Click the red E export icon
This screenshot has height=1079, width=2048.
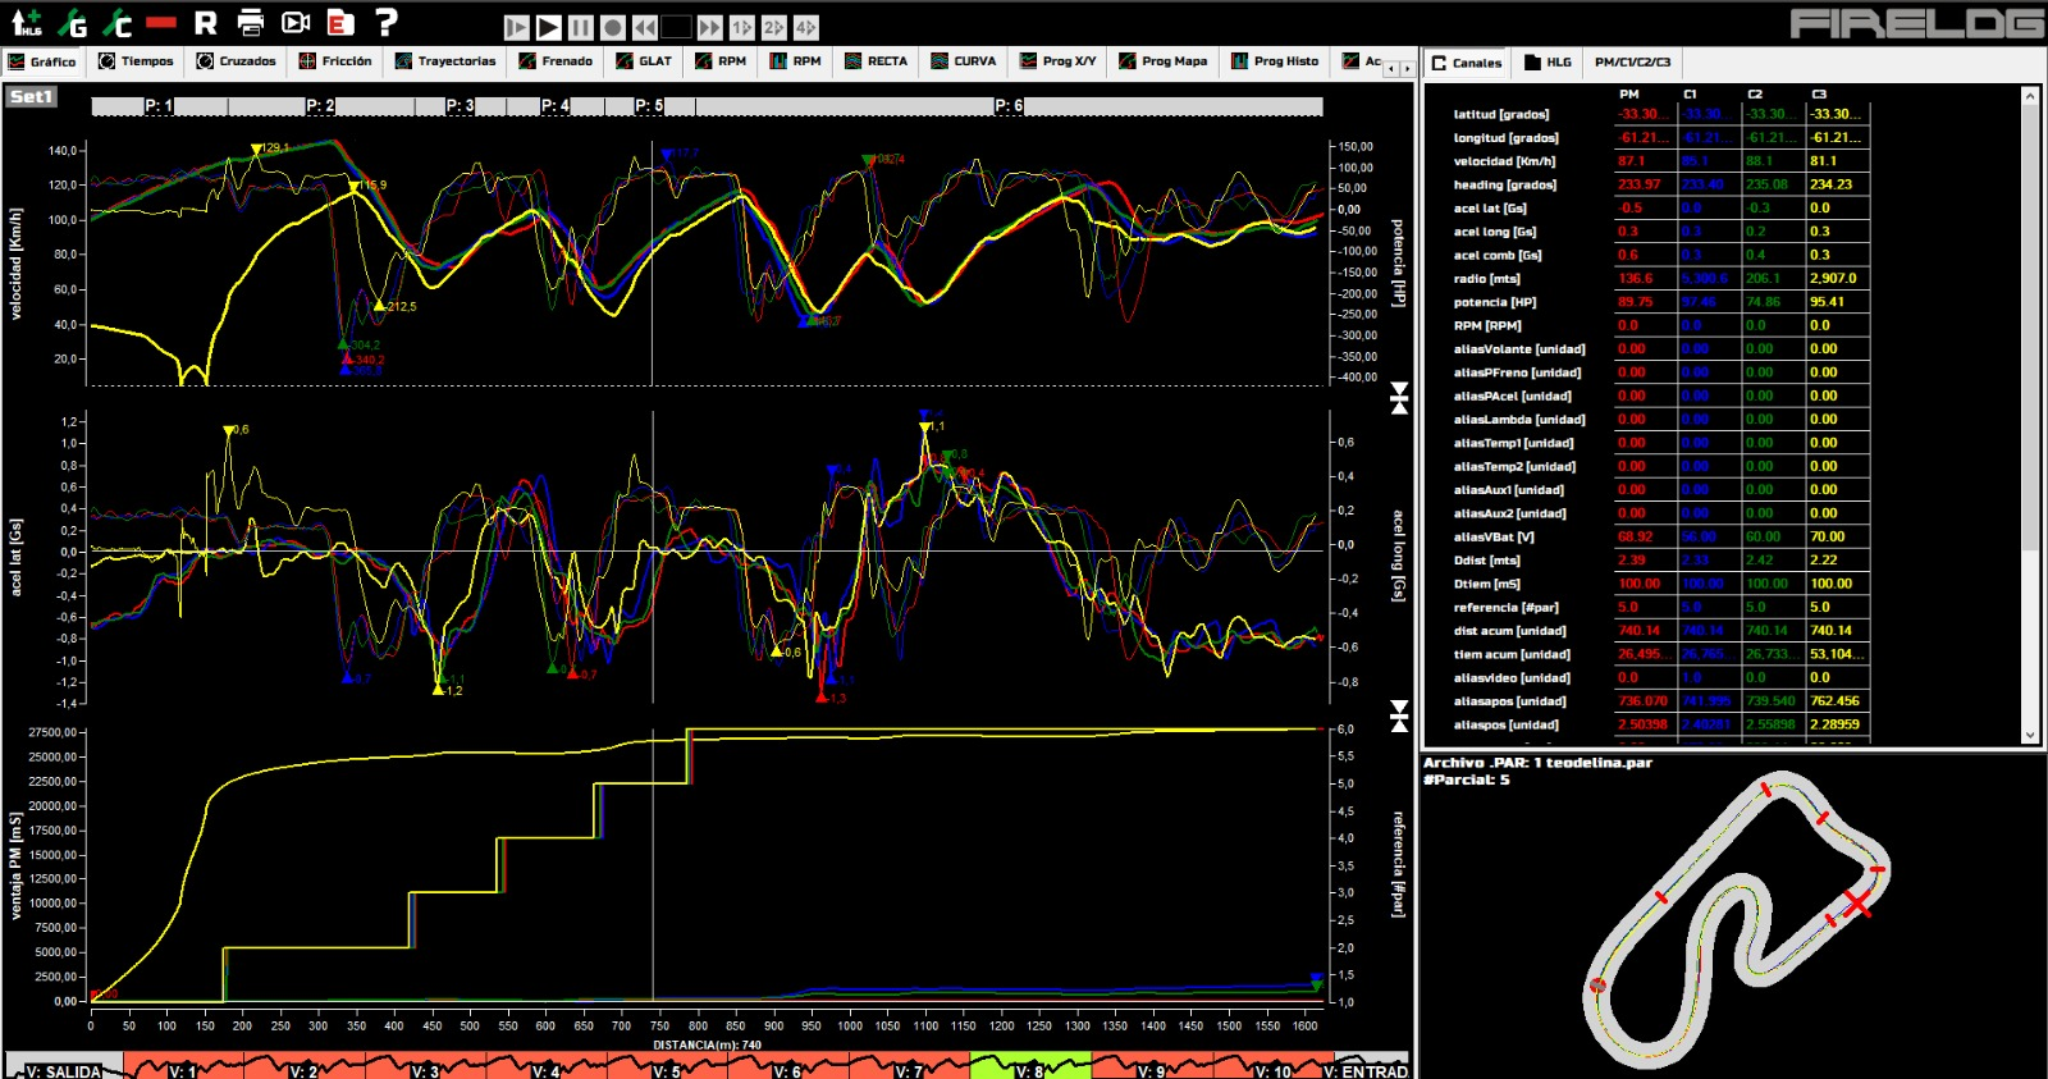coord(340,22)
